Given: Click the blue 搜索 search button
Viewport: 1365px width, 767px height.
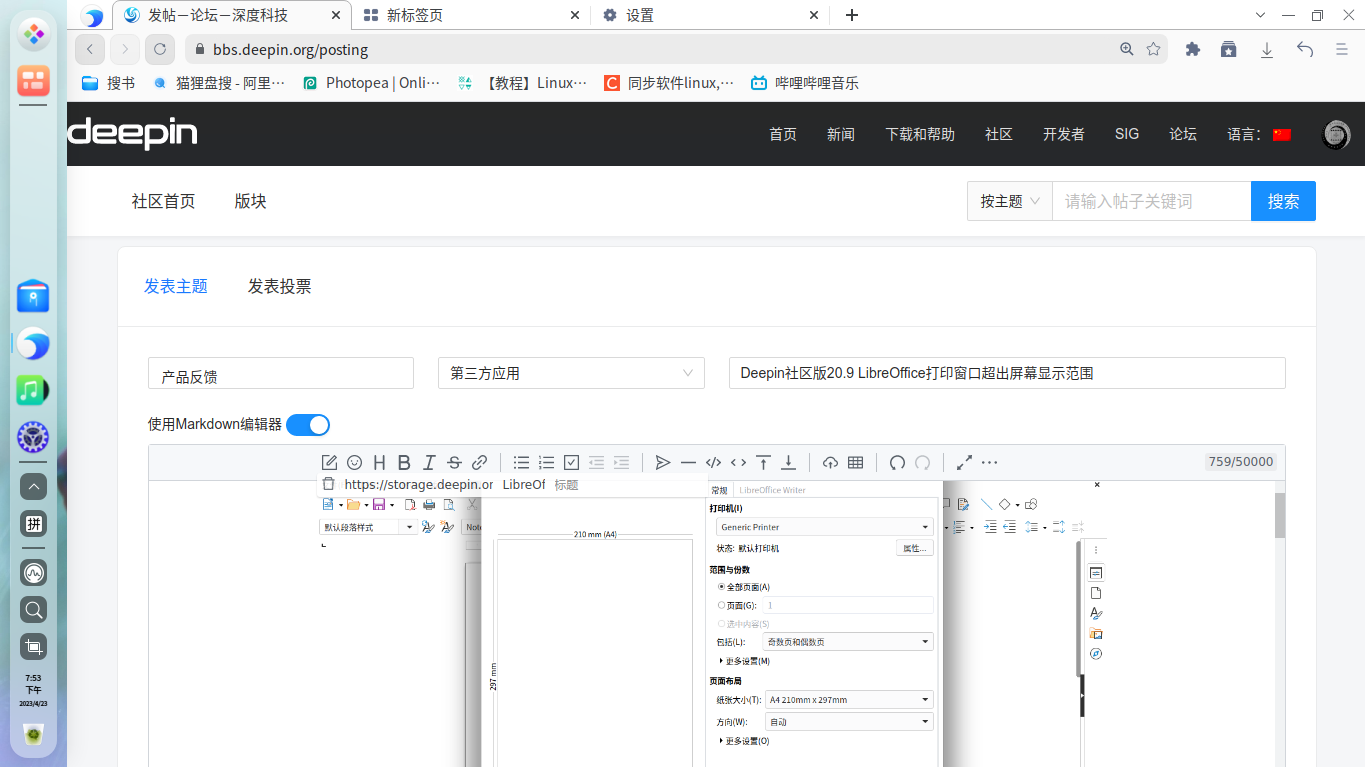Looking at the screenshot, I should coord(1283,200).
